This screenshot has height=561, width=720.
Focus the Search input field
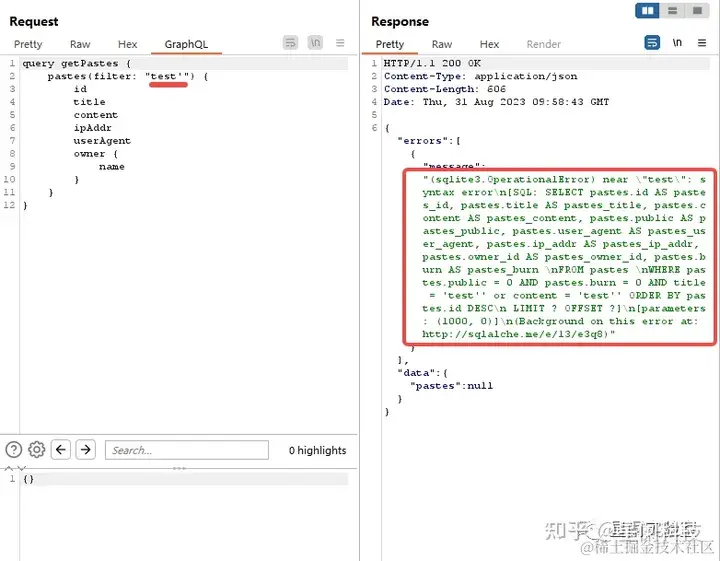pyautogui.click(x=187, y=450)
